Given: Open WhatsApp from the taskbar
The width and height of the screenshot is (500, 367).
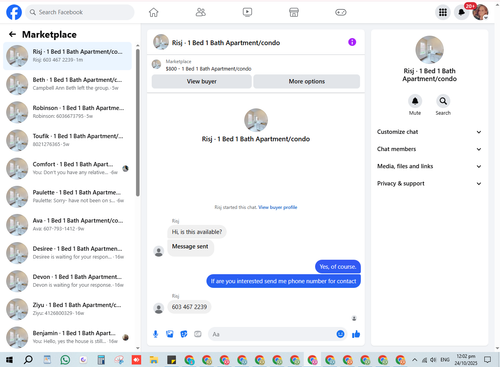Looking at the screenshot, I should click(65, 360).
